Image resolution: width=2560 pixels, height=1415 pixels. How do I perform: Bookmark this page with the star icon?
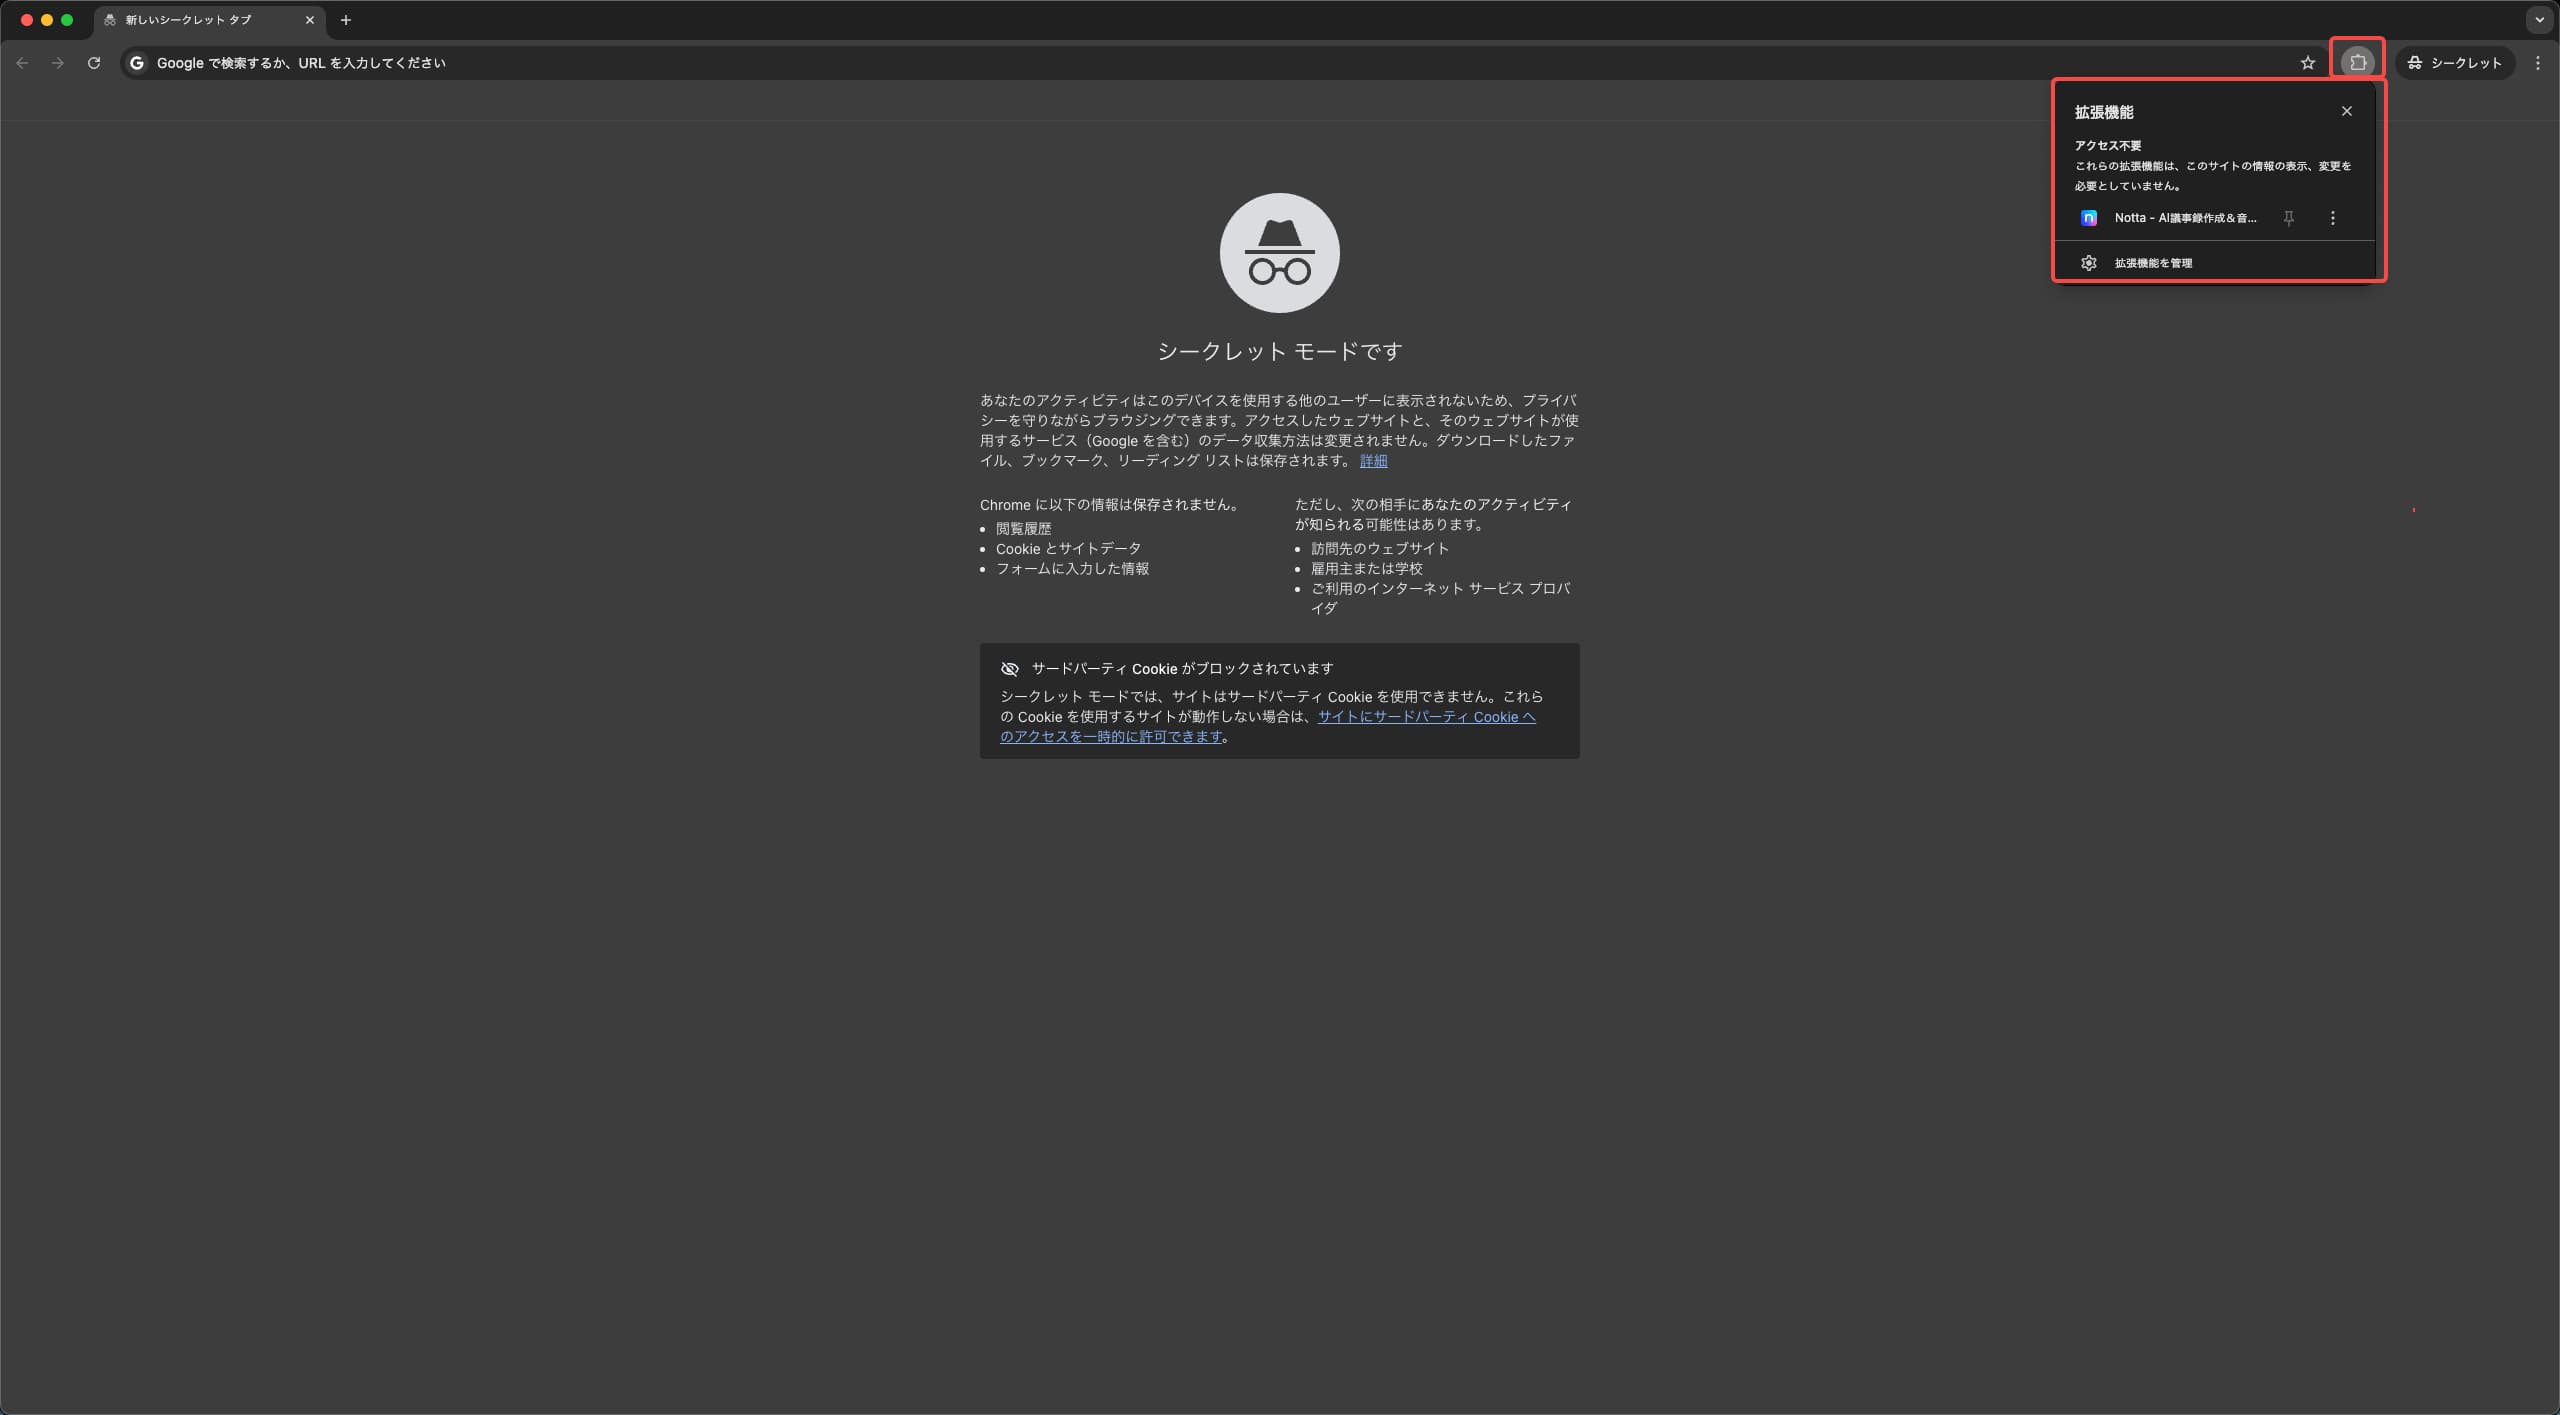tap(2307, 62)
